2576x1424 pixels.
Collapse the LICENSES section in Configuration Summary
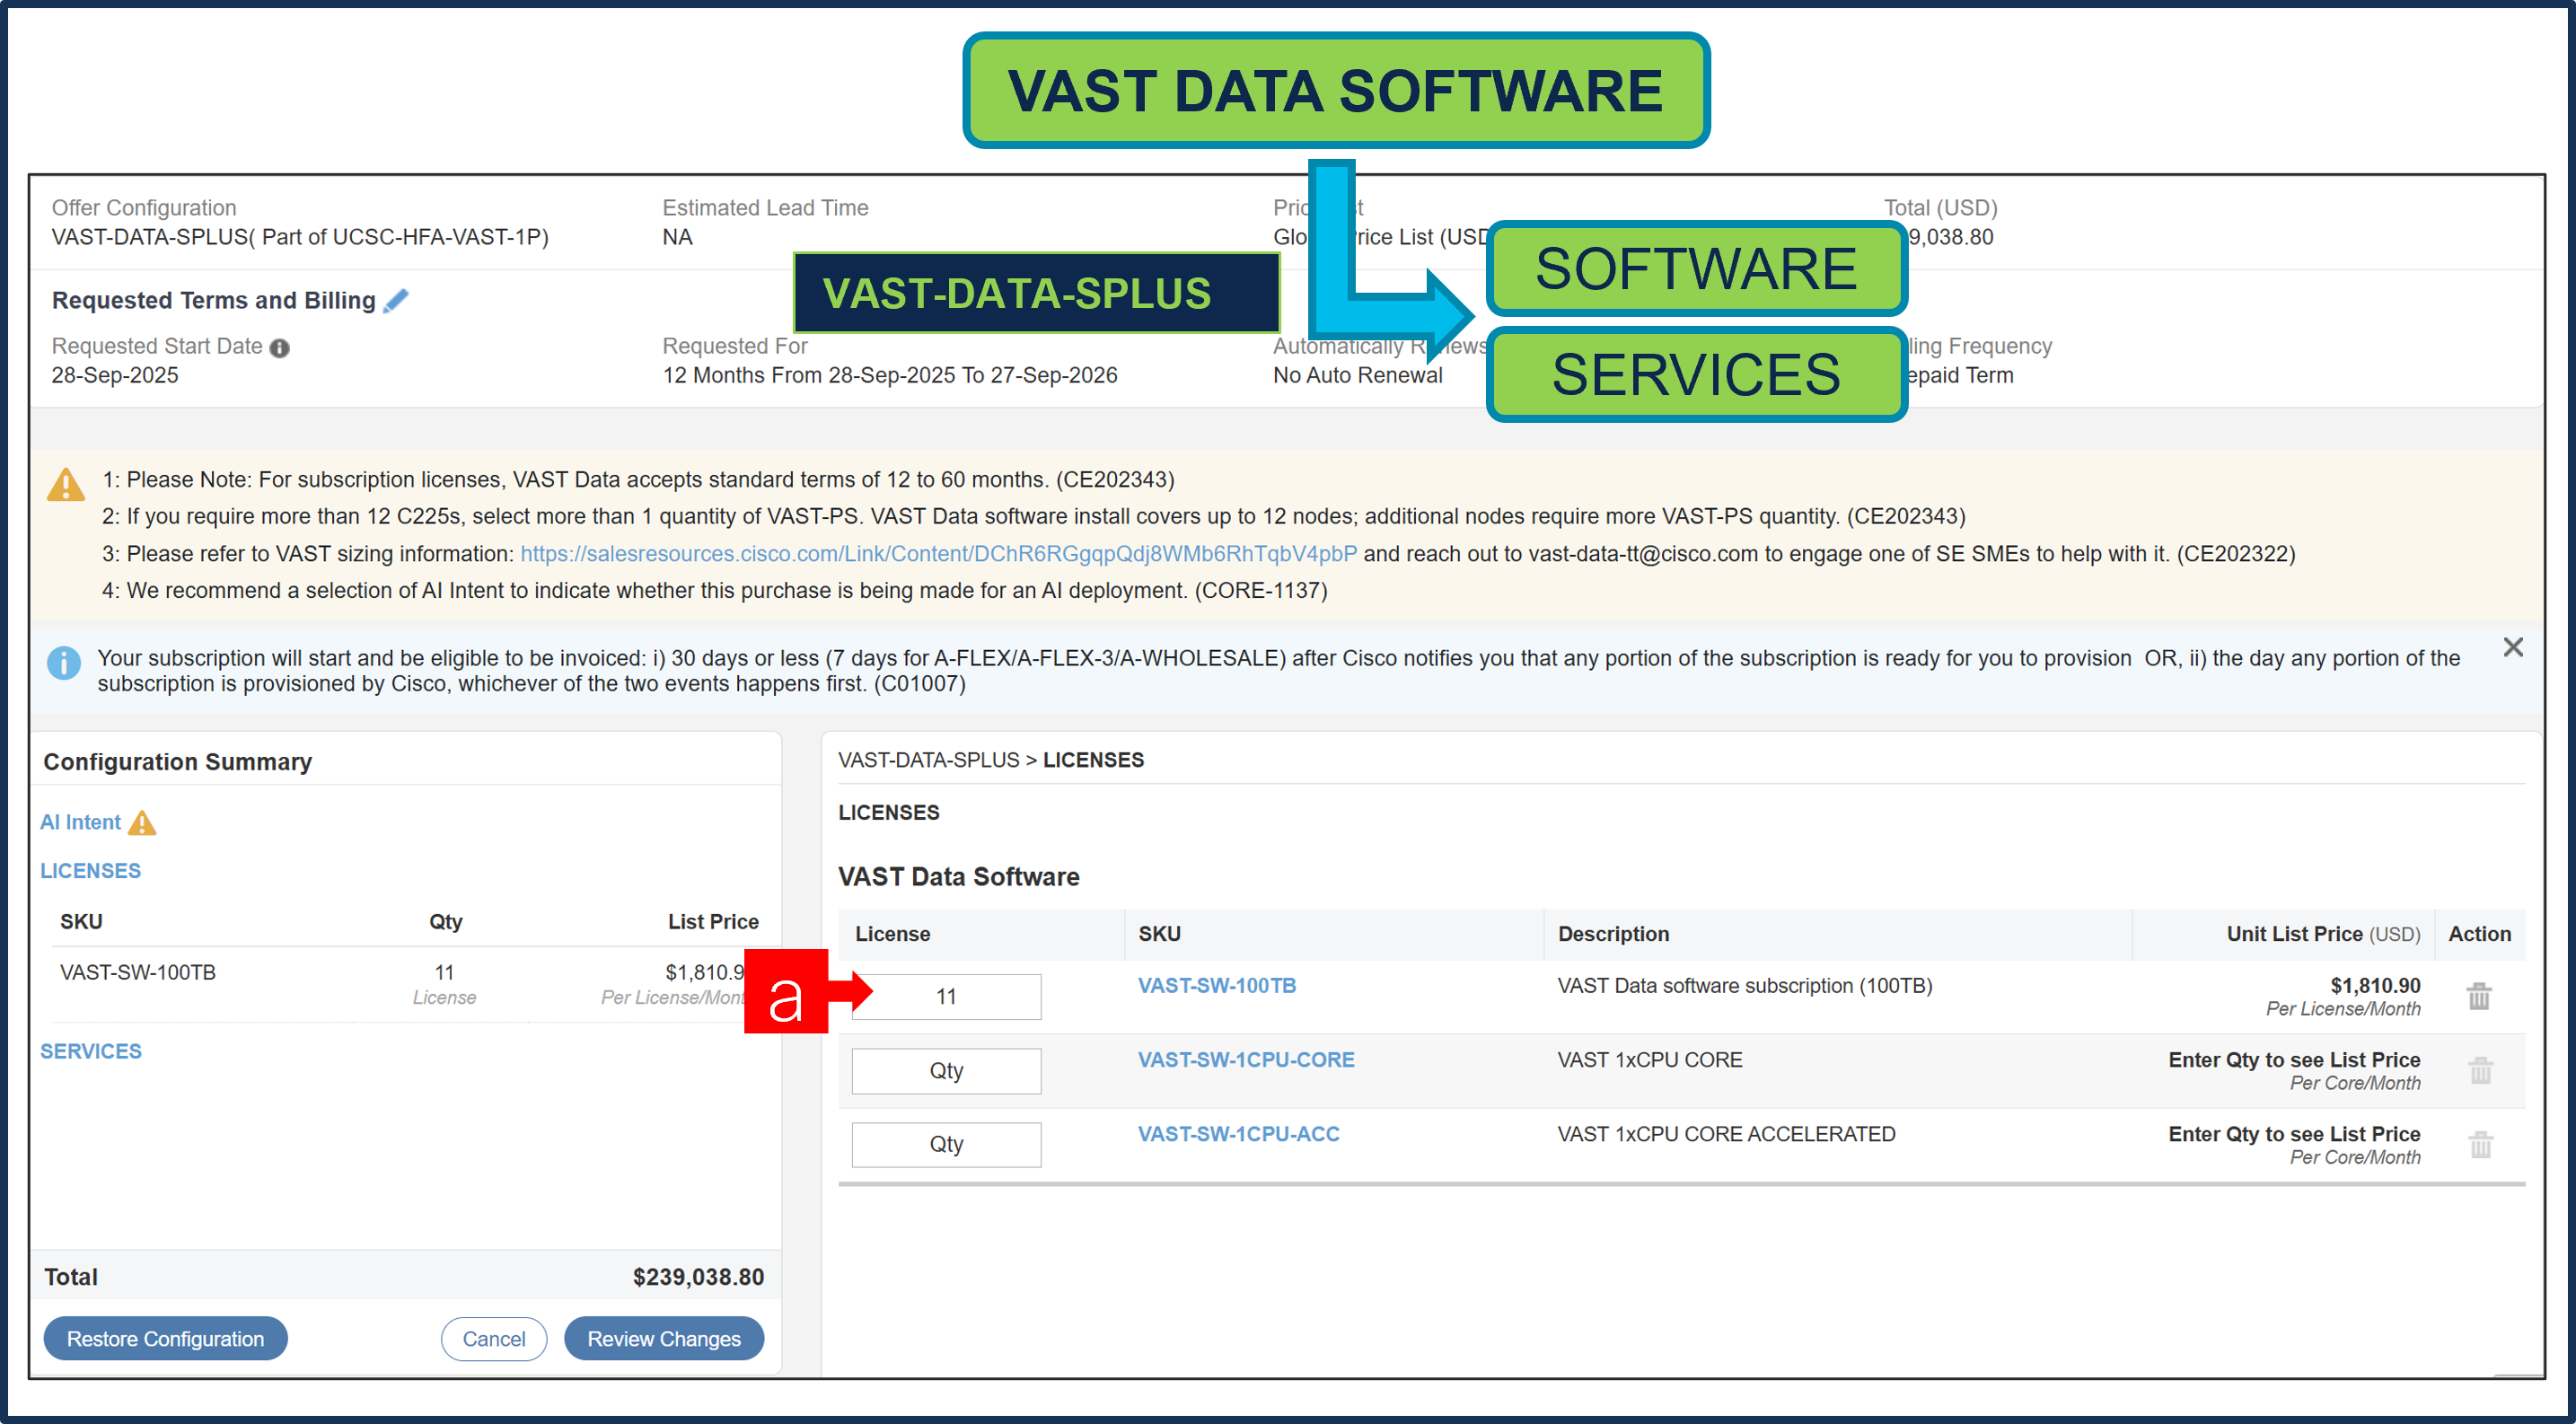90,870
